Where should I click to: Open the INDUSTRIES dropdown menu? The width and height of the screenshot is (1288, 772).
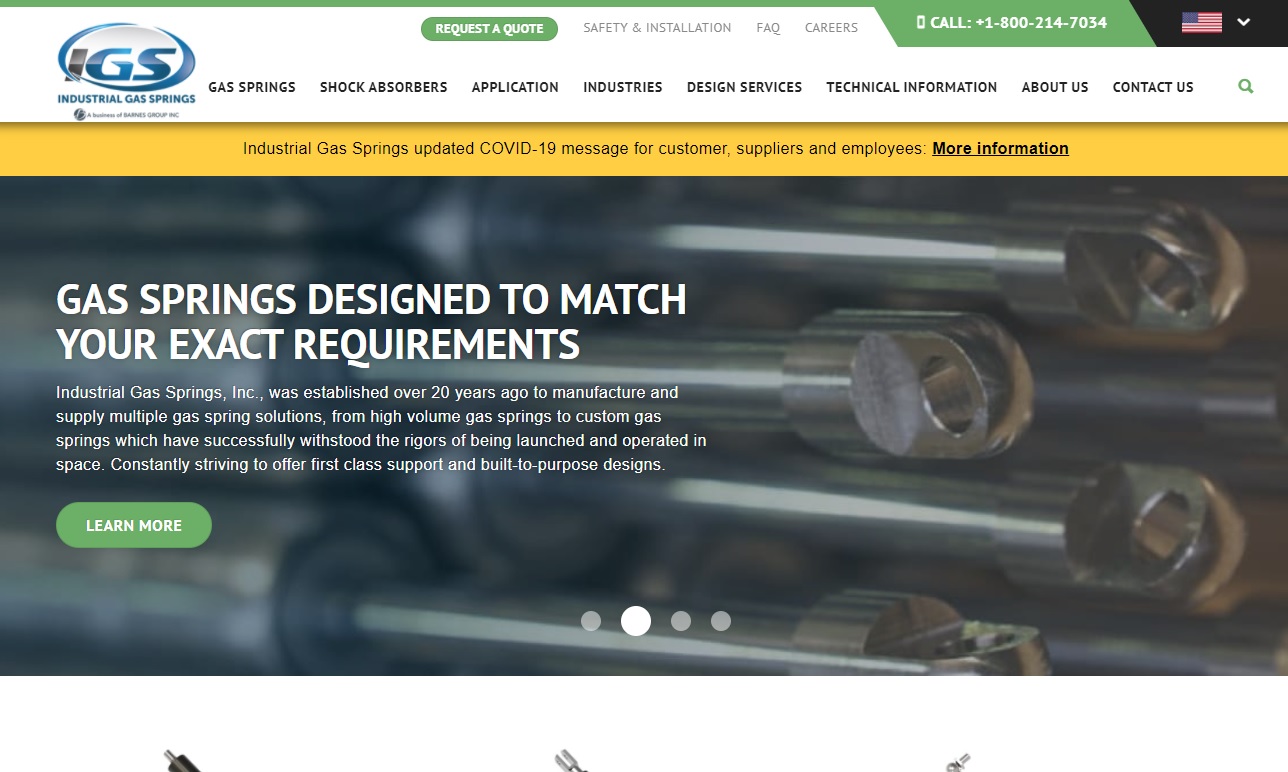click(622, 87)
